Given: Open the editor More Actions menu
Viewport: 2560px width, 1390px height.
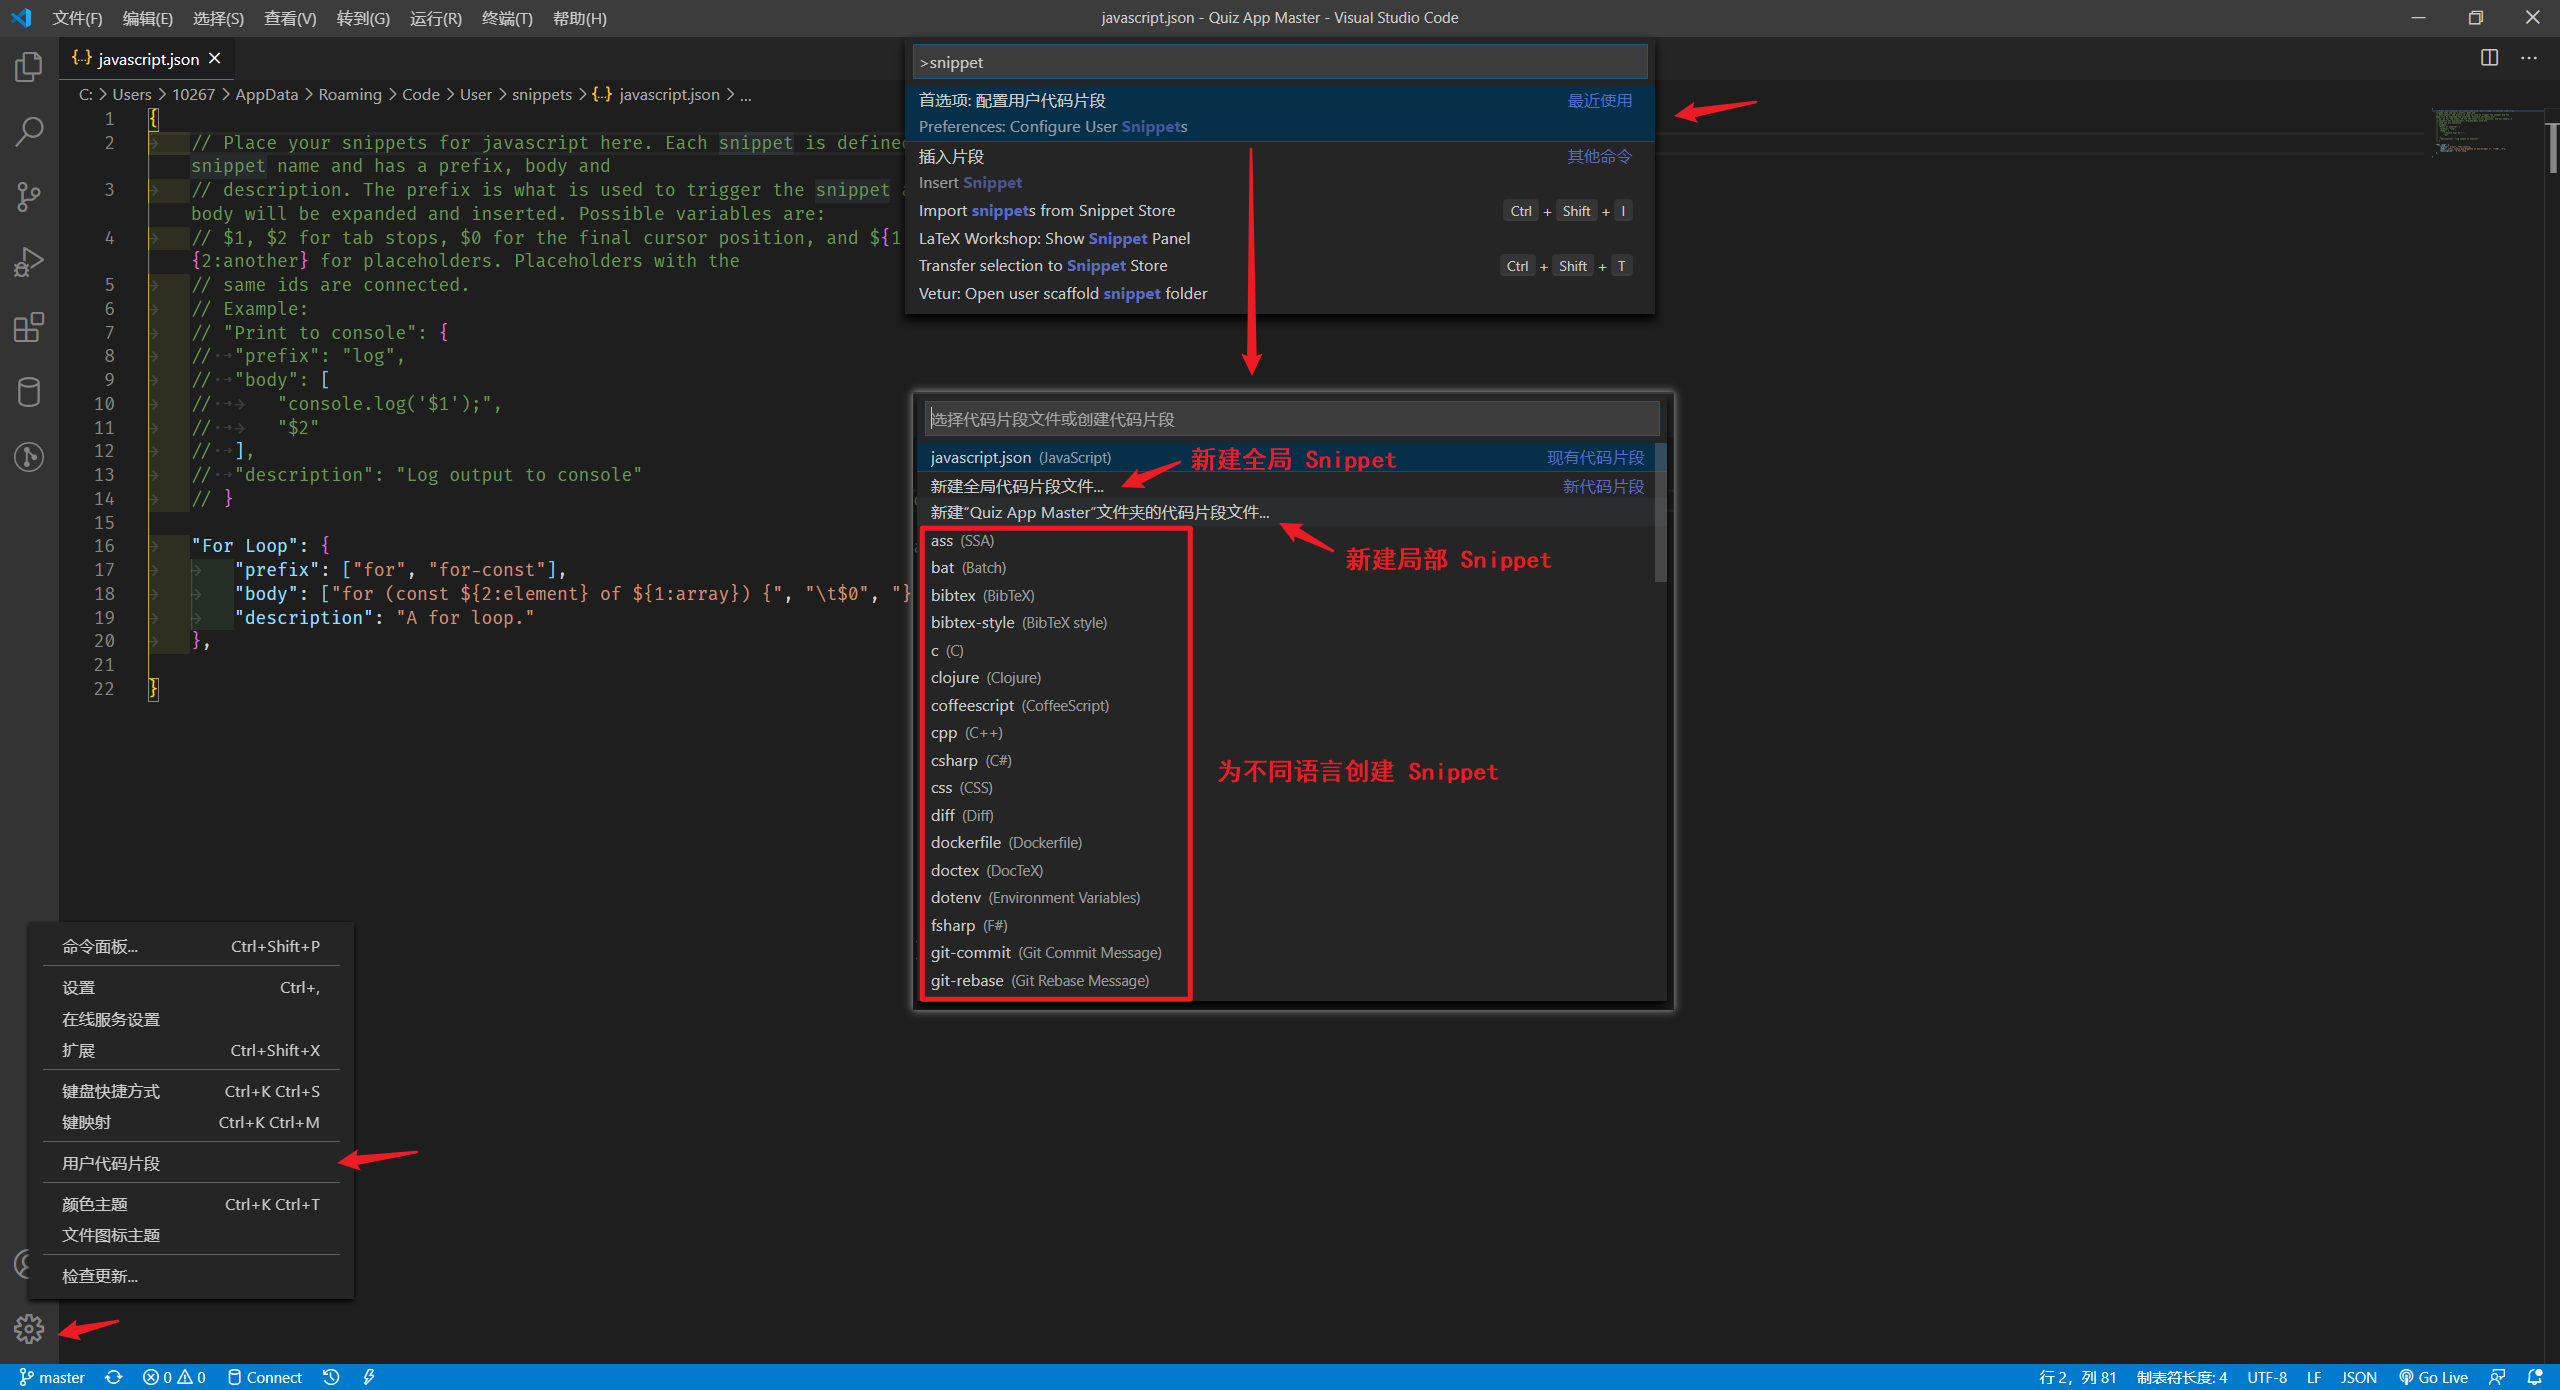Looking at the screenshot, I should pos(2529,58).
